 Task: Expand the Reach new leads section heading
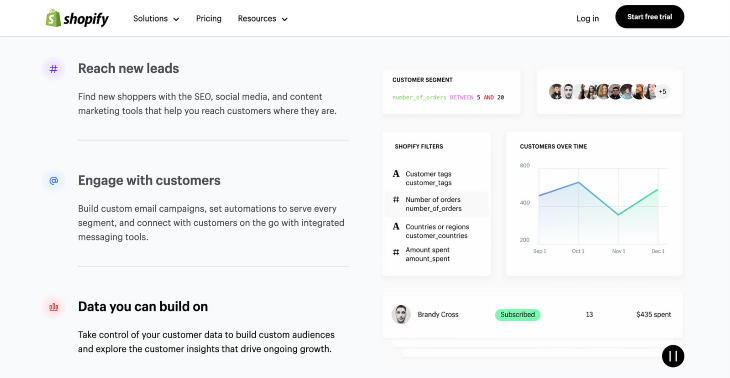coord(128,68)
